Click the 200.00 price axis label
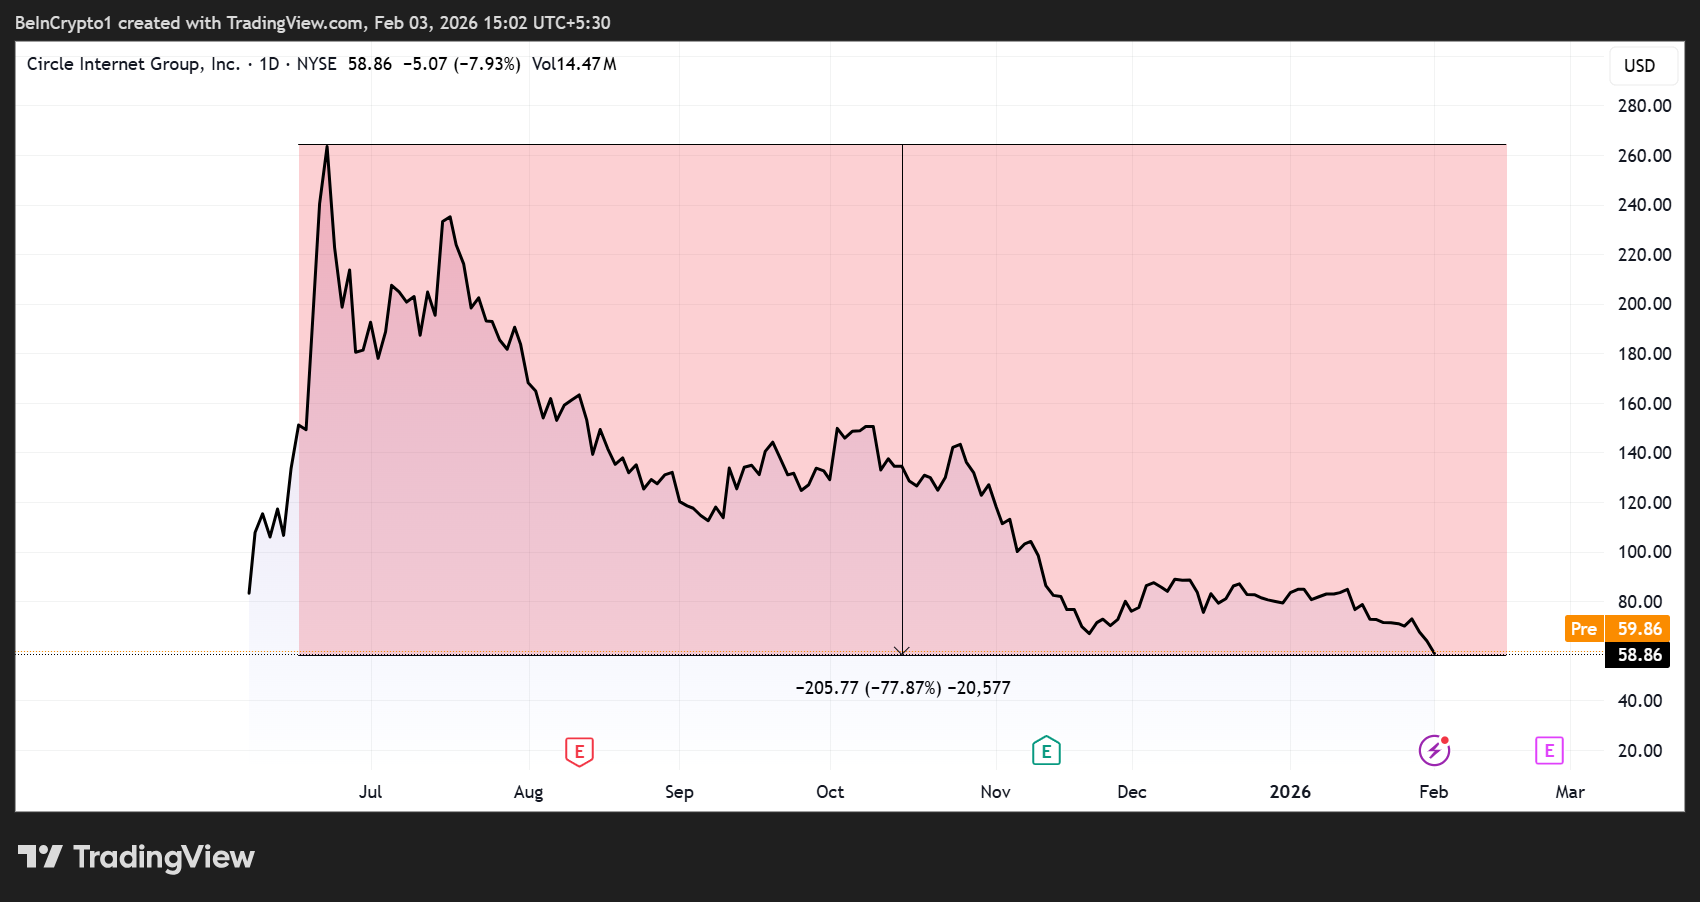 1645,304
